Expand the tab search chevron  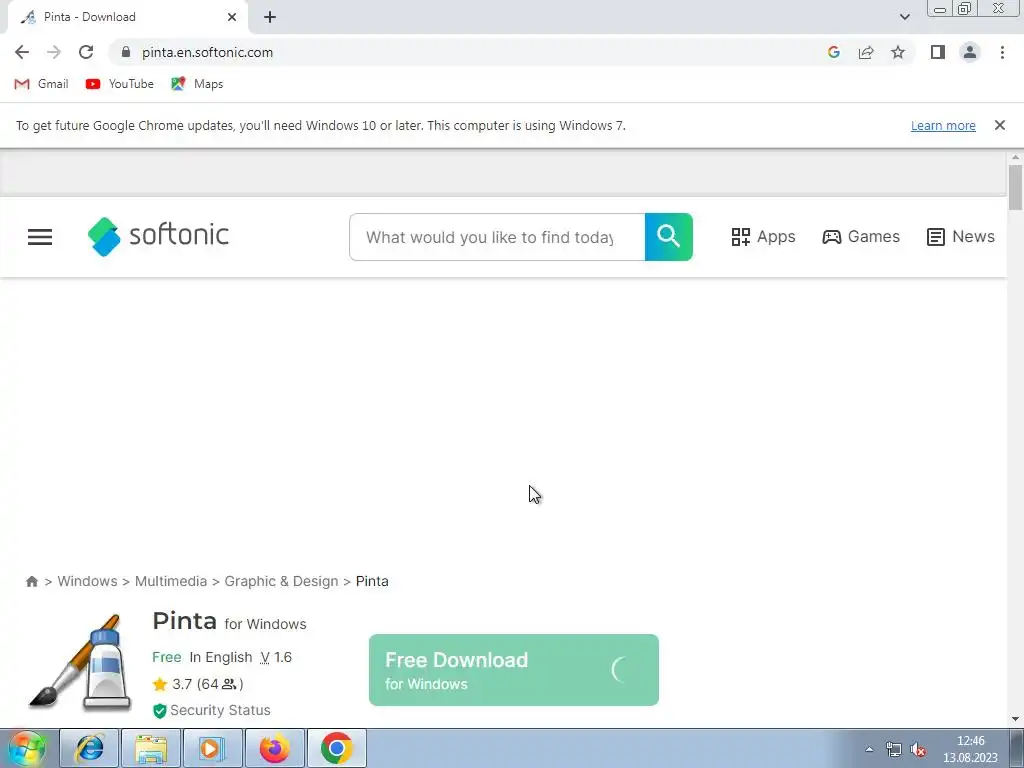pyautogui.click(x=904, y=17)
